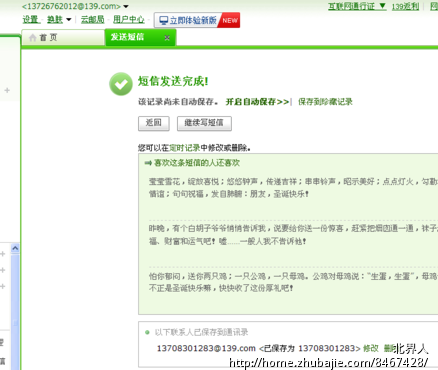Select the 怕你郁闷，送你两只鸡 message
The width and height of the screenshot is (438, 370).
(x=293, y=282)
